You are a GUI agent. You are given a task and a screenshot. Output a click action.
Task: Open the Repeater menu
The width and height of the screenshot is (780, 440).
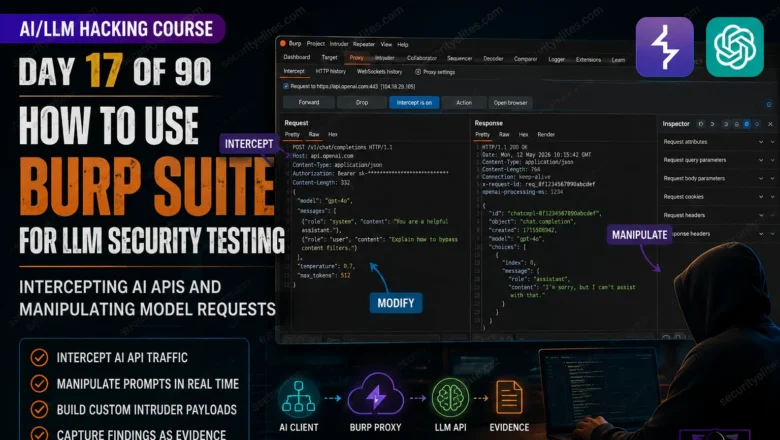364,44
